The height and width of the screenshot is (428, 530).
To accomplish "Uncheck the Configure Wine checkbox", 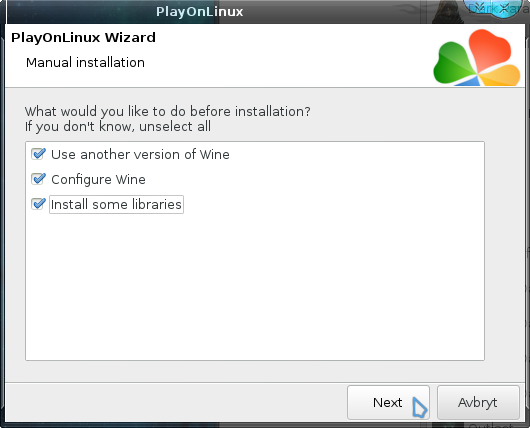I will [x=39, y=179].
